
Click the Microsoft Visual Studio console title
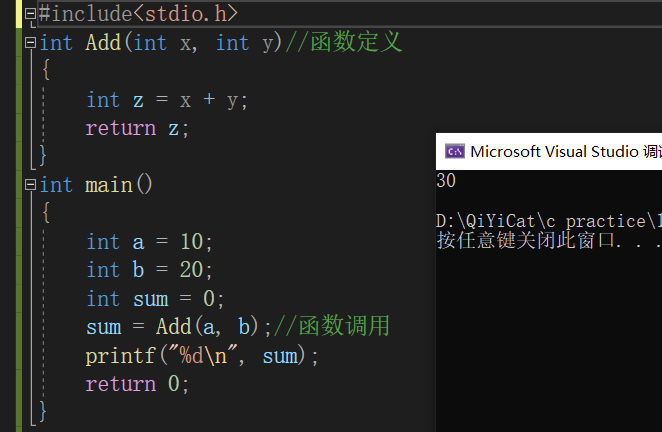tap(566, 151)
